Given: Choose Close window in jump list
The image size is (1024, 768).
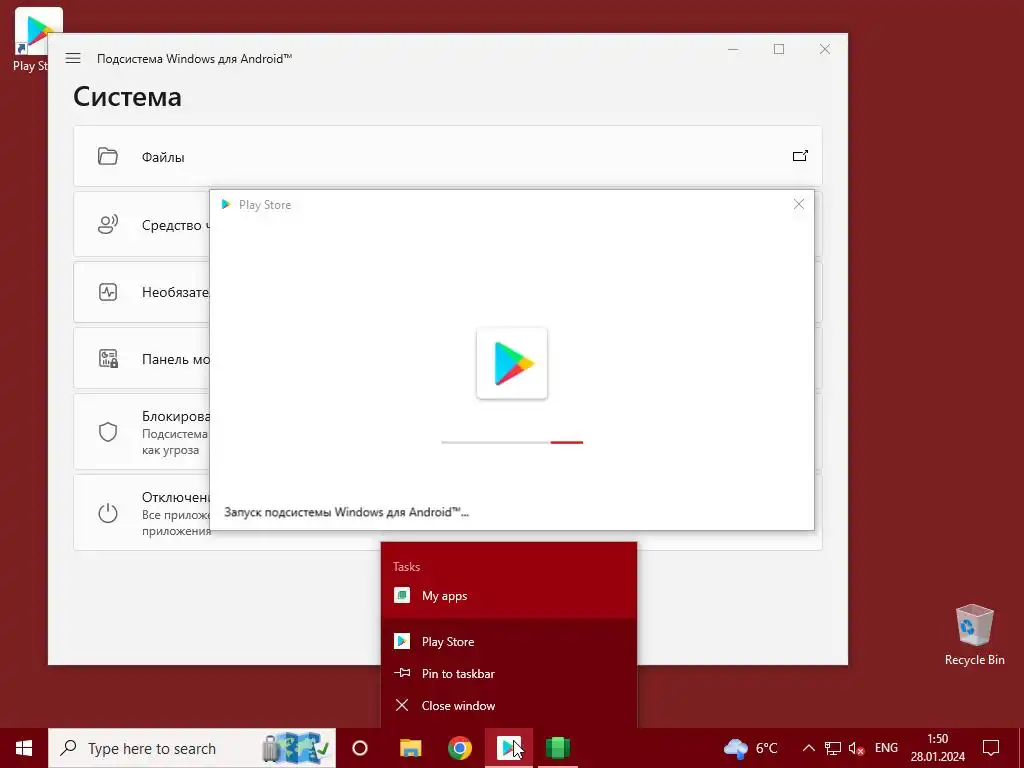Looking at the screenshot, I should click(509, 705).
